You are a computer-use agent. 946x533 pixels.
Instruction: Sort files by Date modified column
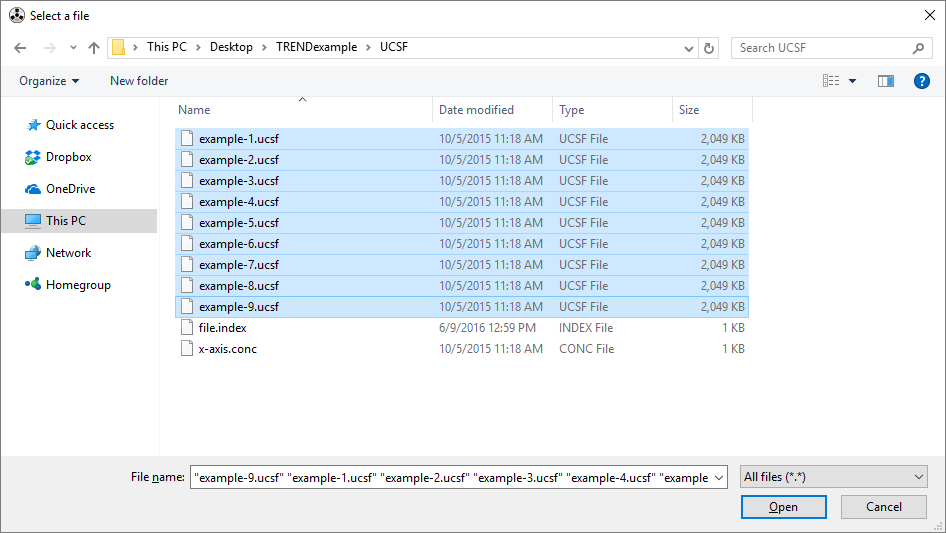coord(477,110)
